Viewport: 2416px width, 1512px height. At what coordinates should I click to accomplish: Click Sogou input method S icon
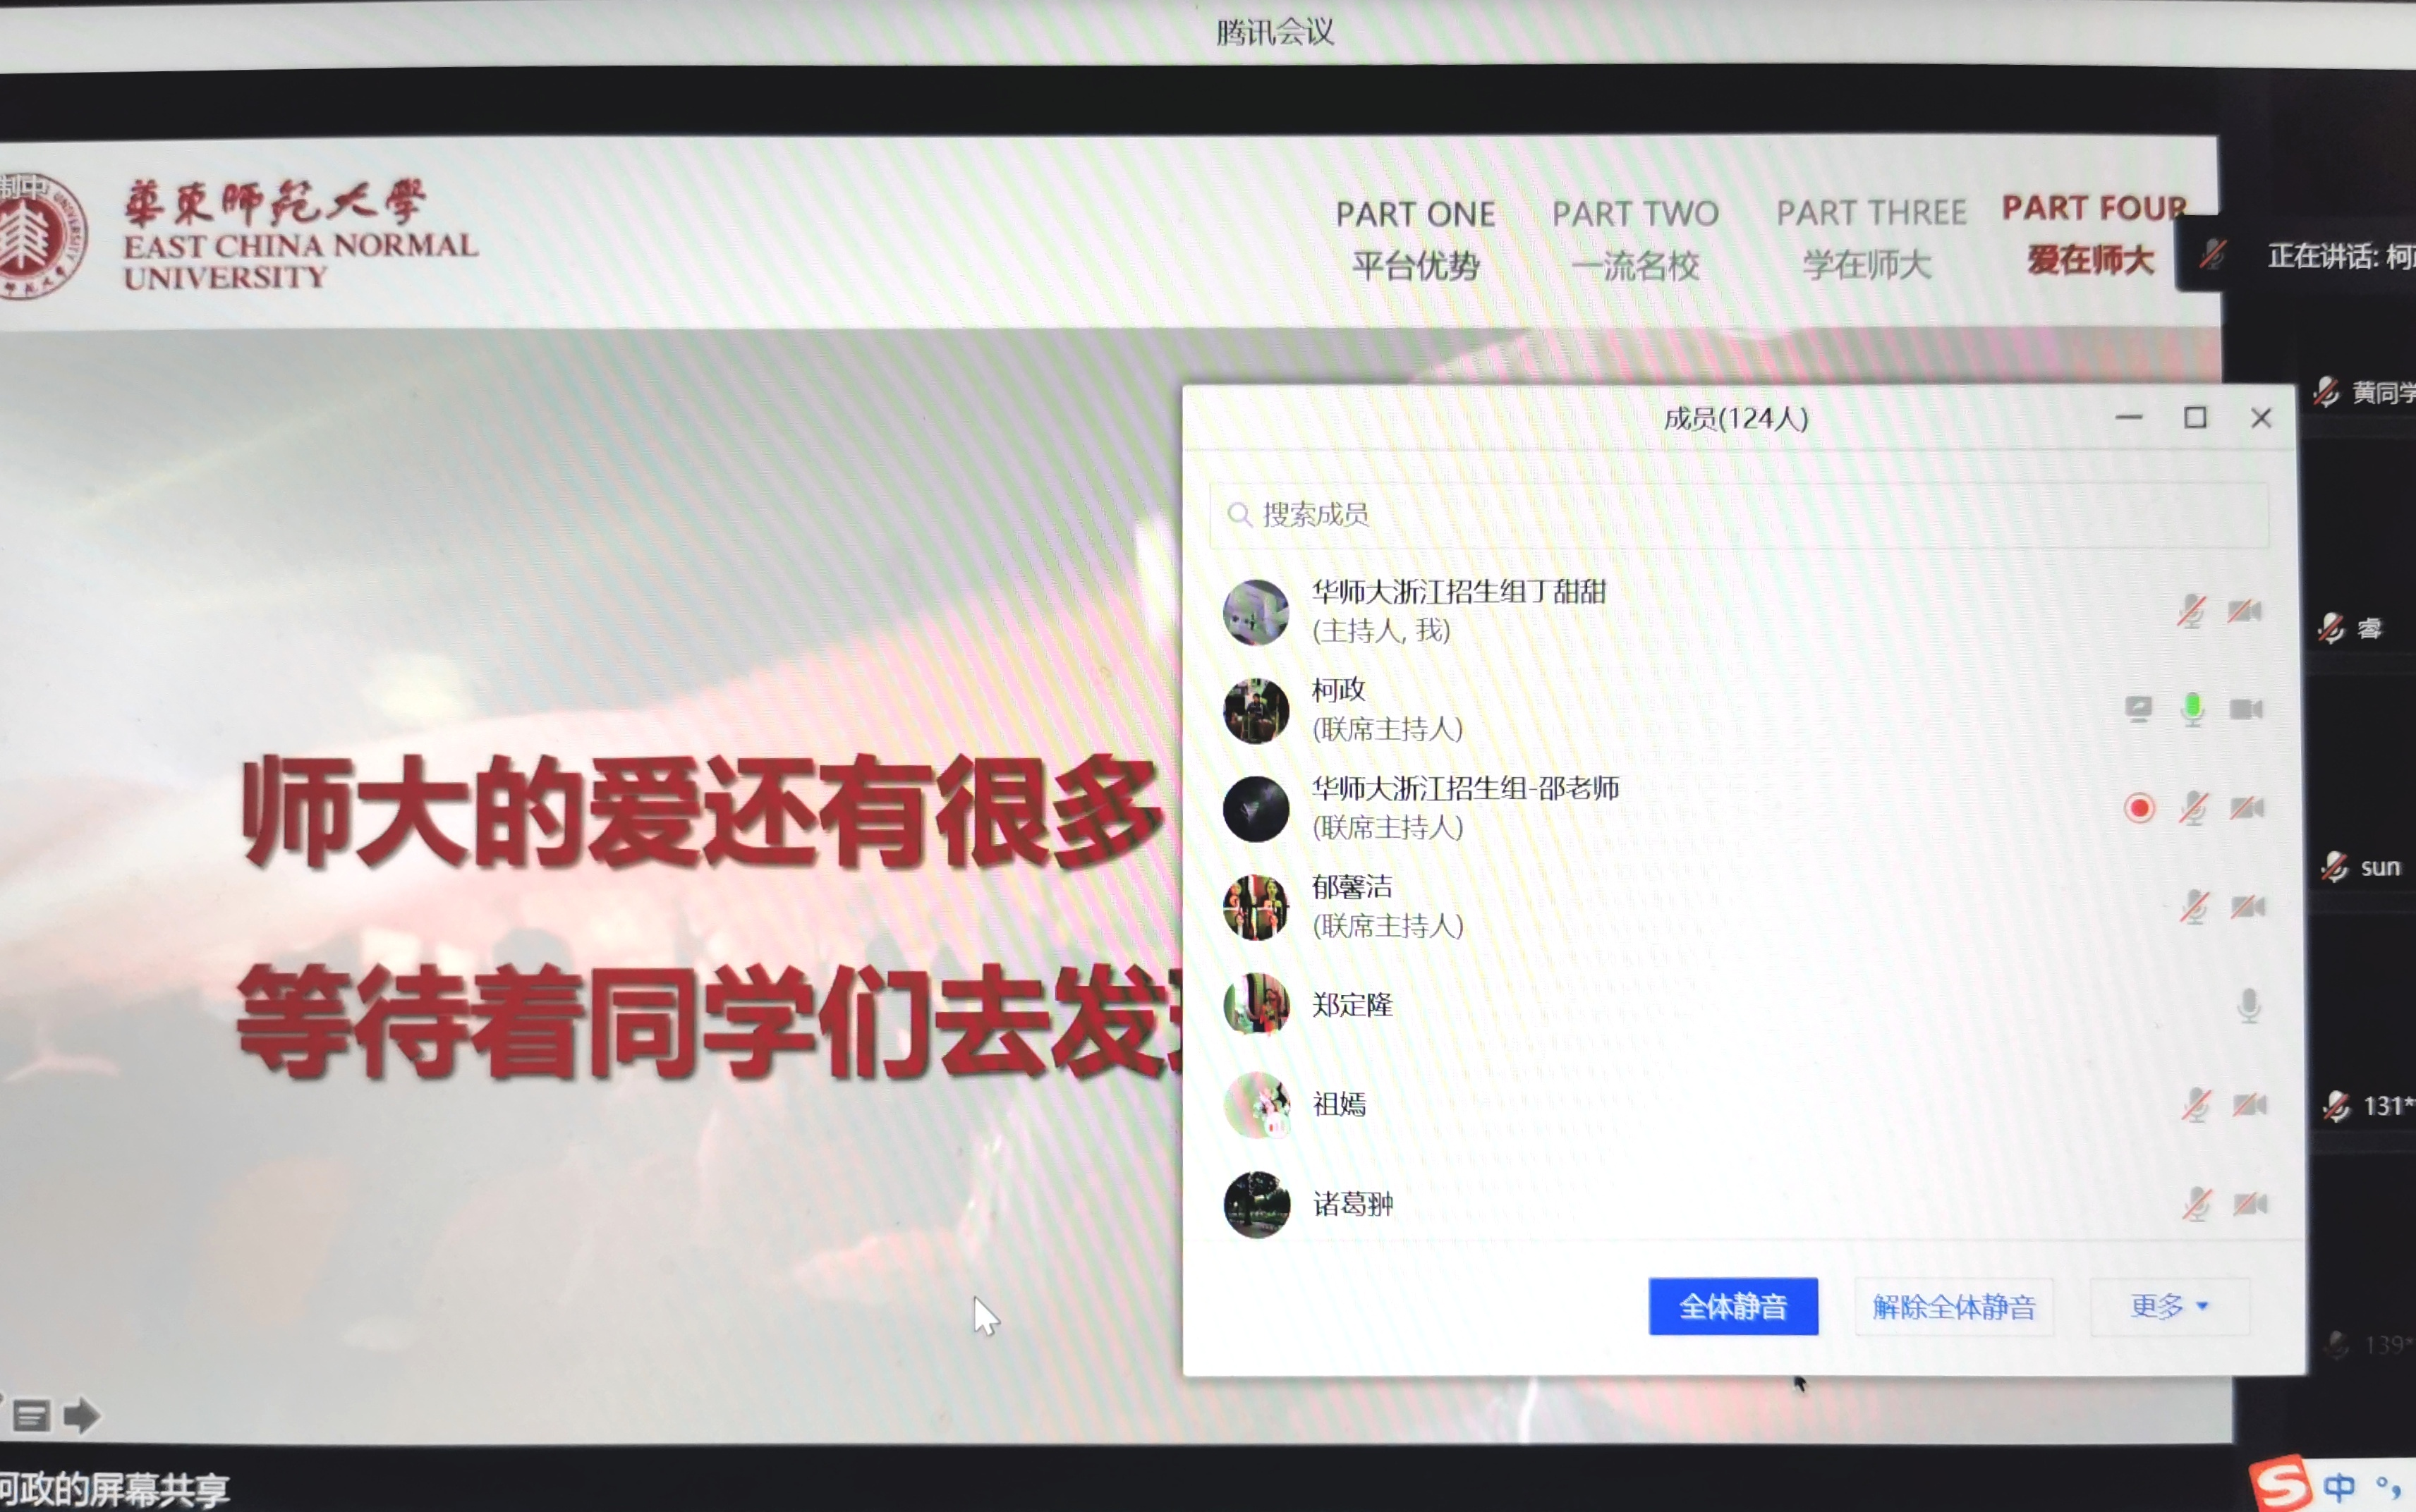tap(2280, 1483)
